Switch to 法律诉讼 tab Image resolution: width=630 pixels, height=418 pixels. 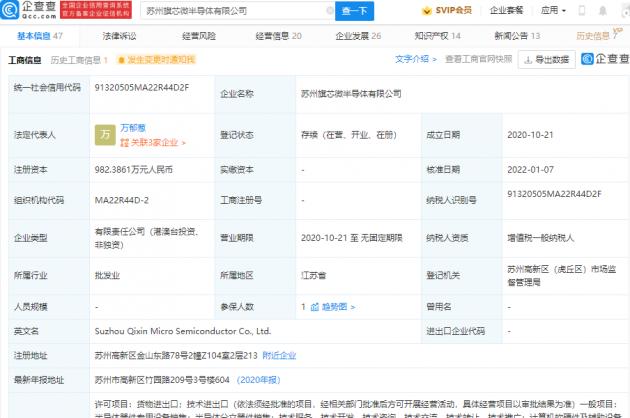[x=119, y=36]
